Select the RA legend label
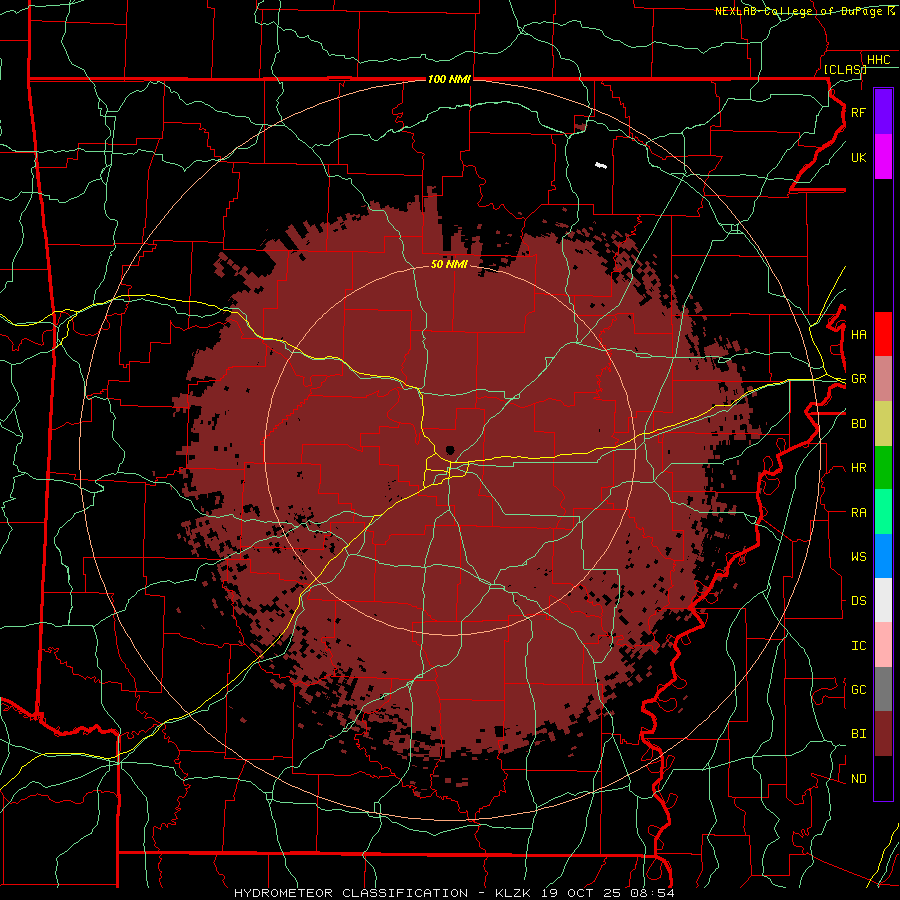 (x=858, y=513)
